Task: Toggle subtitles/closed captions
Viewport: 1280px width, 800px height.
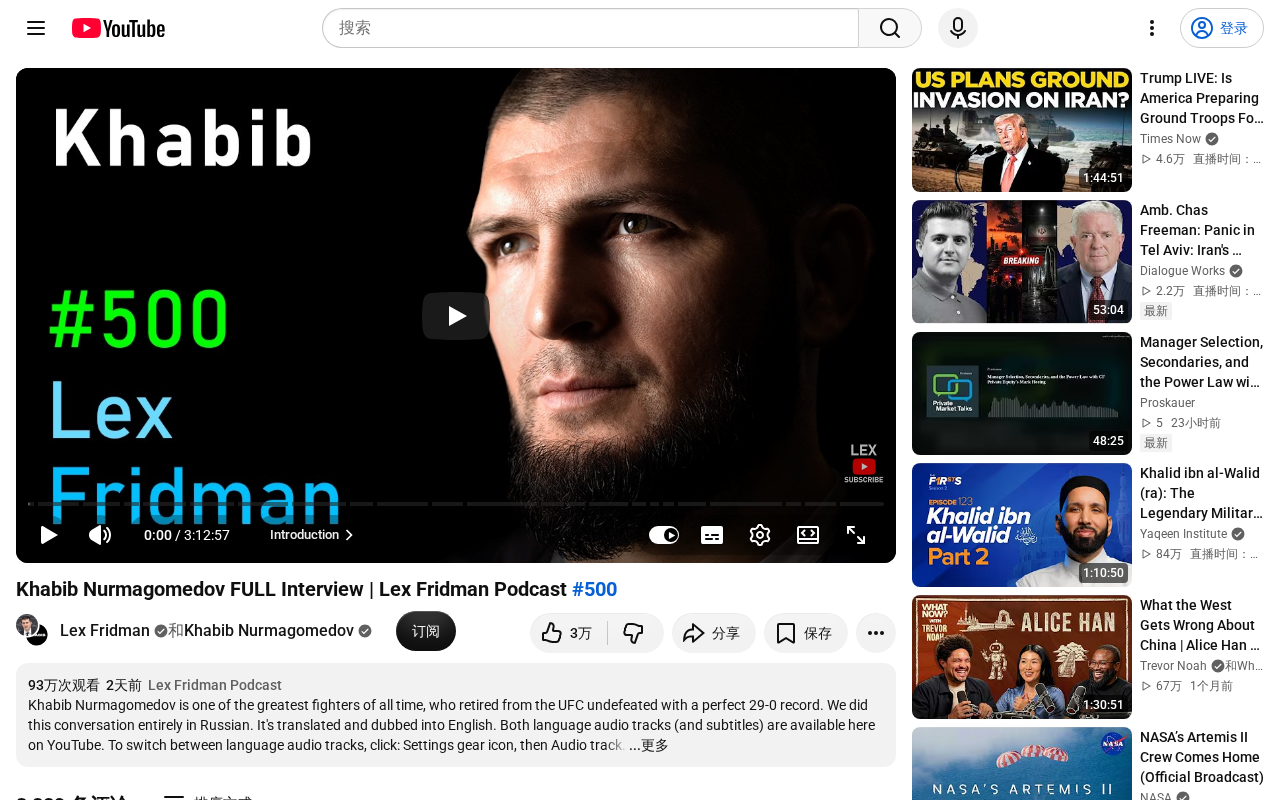Action: click(x=712, y=535)
